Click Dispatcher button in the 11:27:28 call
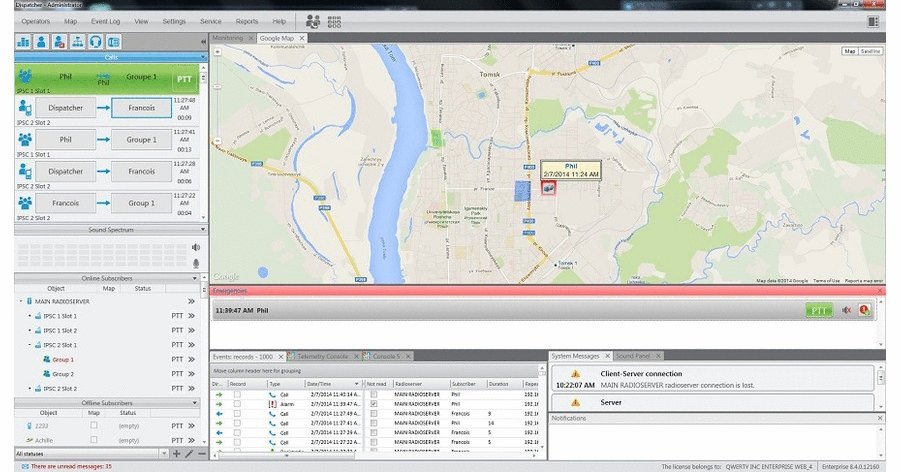900x472 pixels. 65,171
